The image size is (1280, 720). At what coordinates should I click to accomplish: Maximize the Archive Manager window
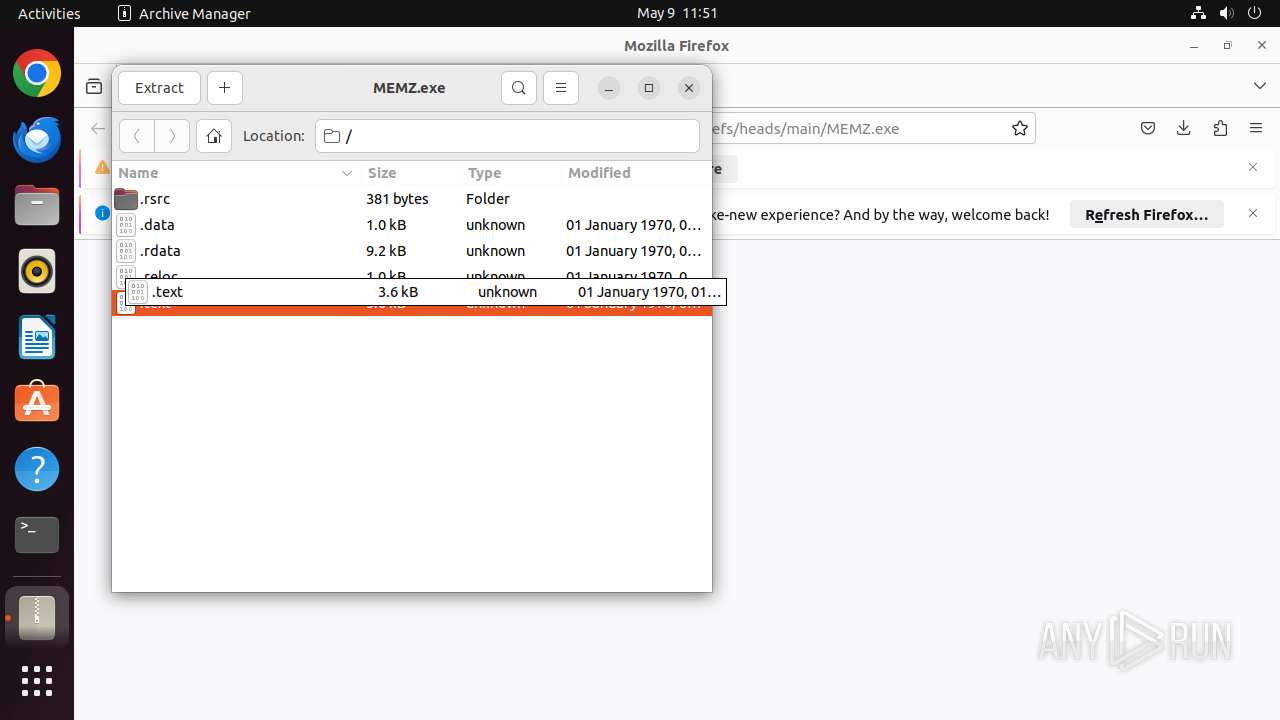[x=649, y=88]
